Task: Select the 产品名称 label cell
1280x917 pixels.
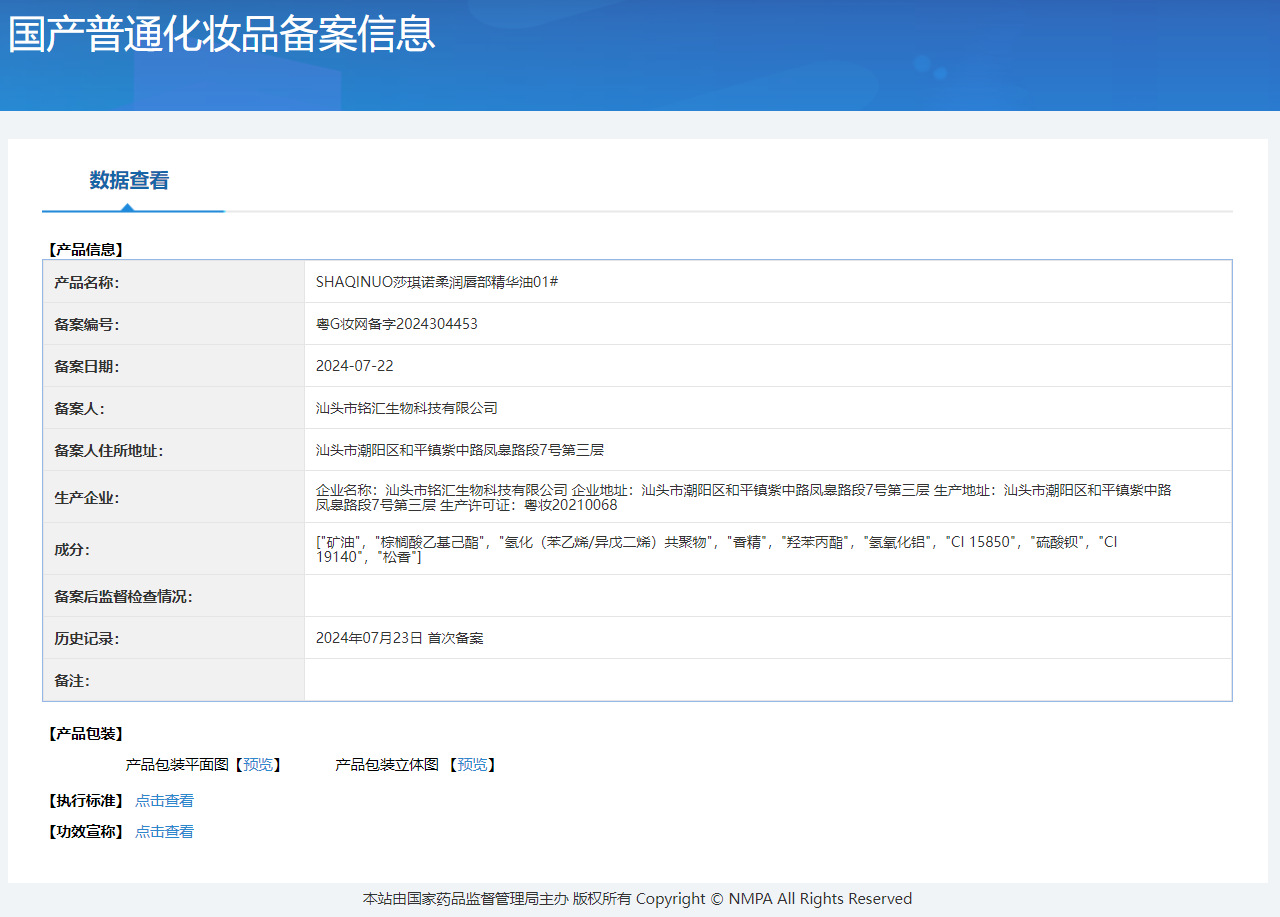Action: [174, 282]
